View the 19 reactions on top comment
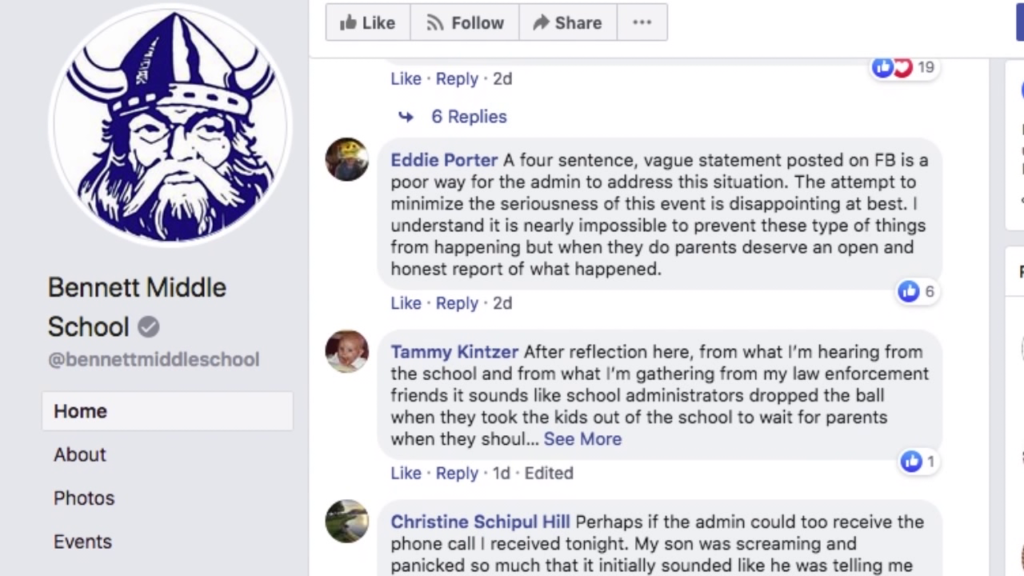 pos(904,67)
